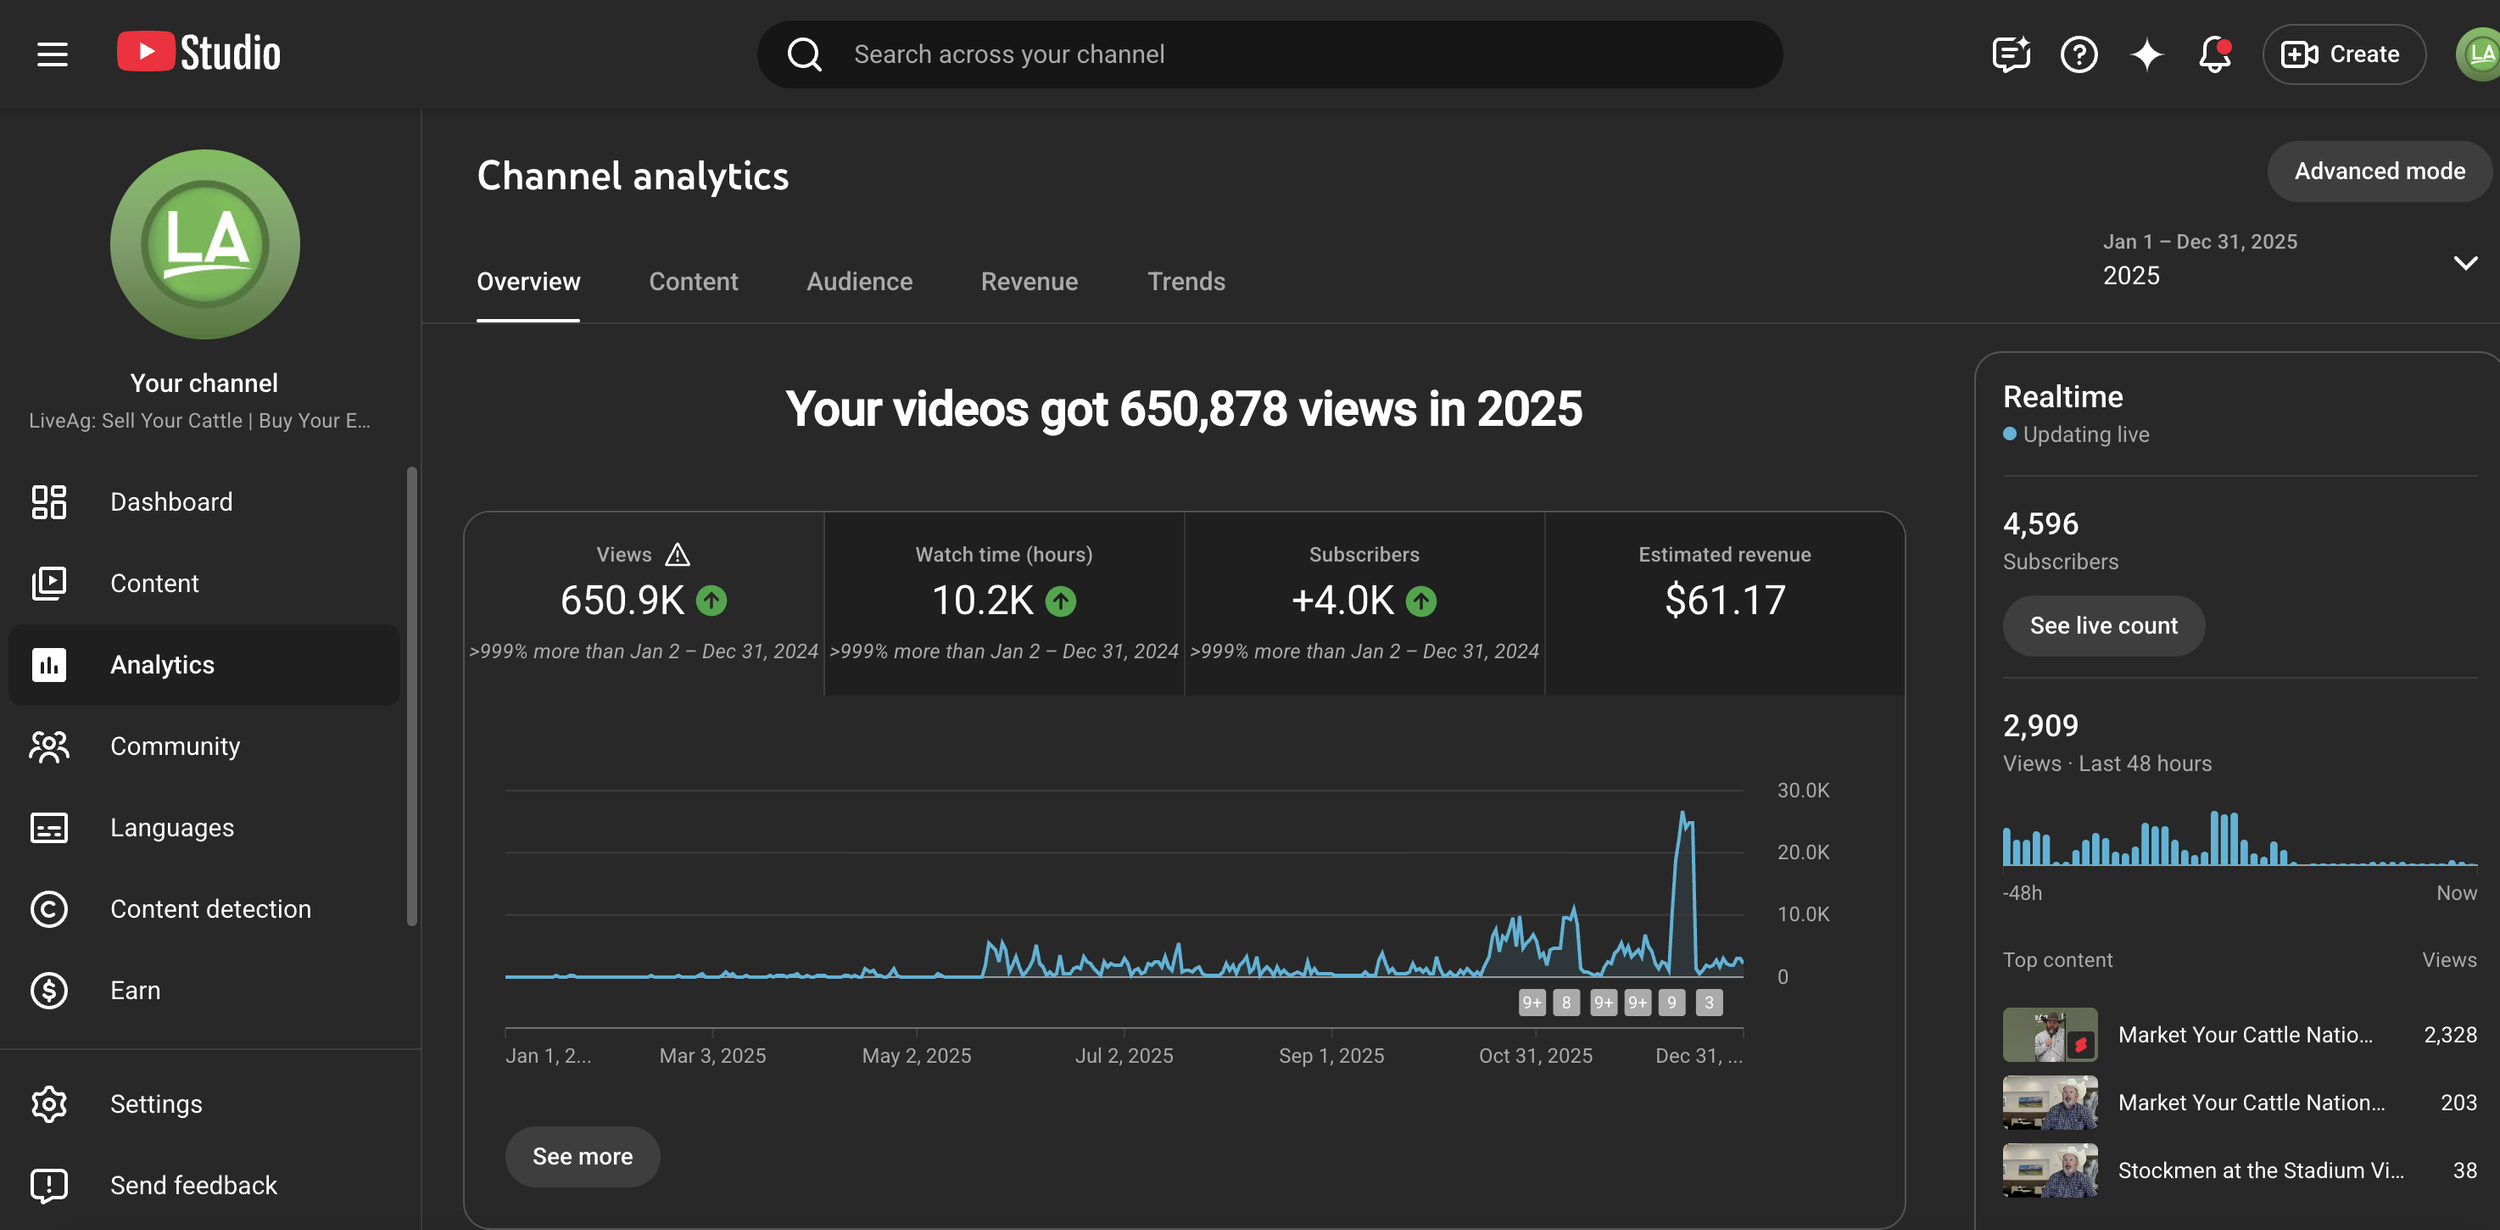Open the hamburger menu icon
The width and height of the screenshot is (2500, 1230).
(x=52, y=54)
